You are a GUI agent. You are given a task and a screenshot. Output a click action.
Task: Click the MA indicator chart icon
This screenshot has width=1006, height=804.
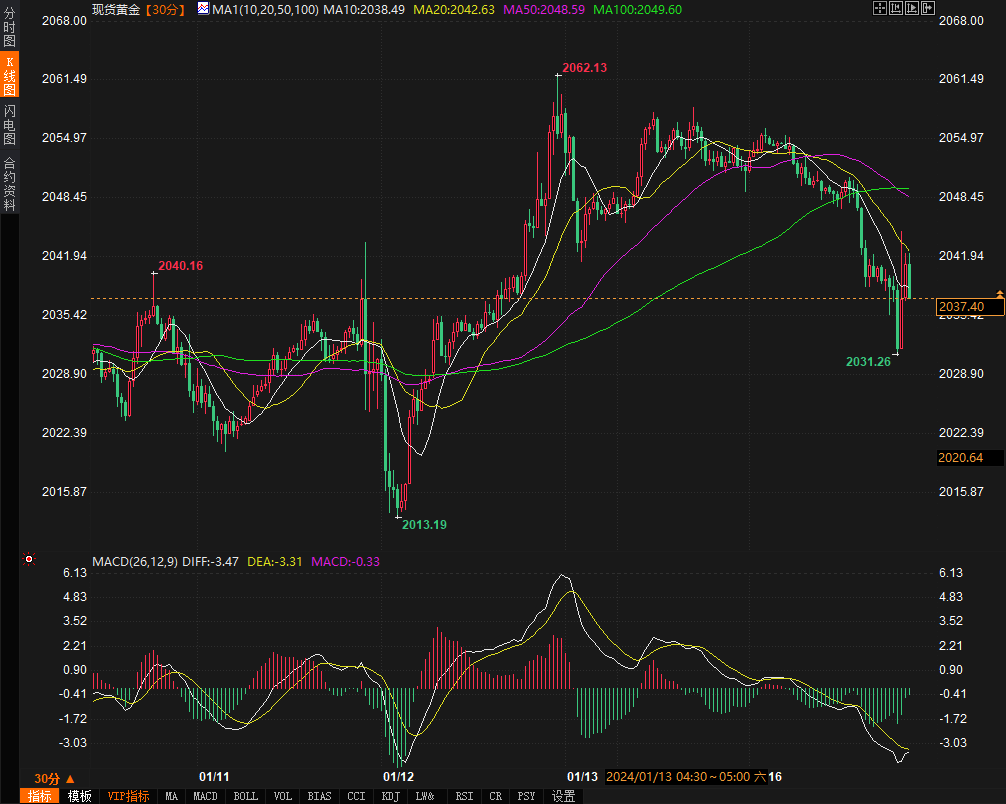pyautogui.click(x=203, y=8)
